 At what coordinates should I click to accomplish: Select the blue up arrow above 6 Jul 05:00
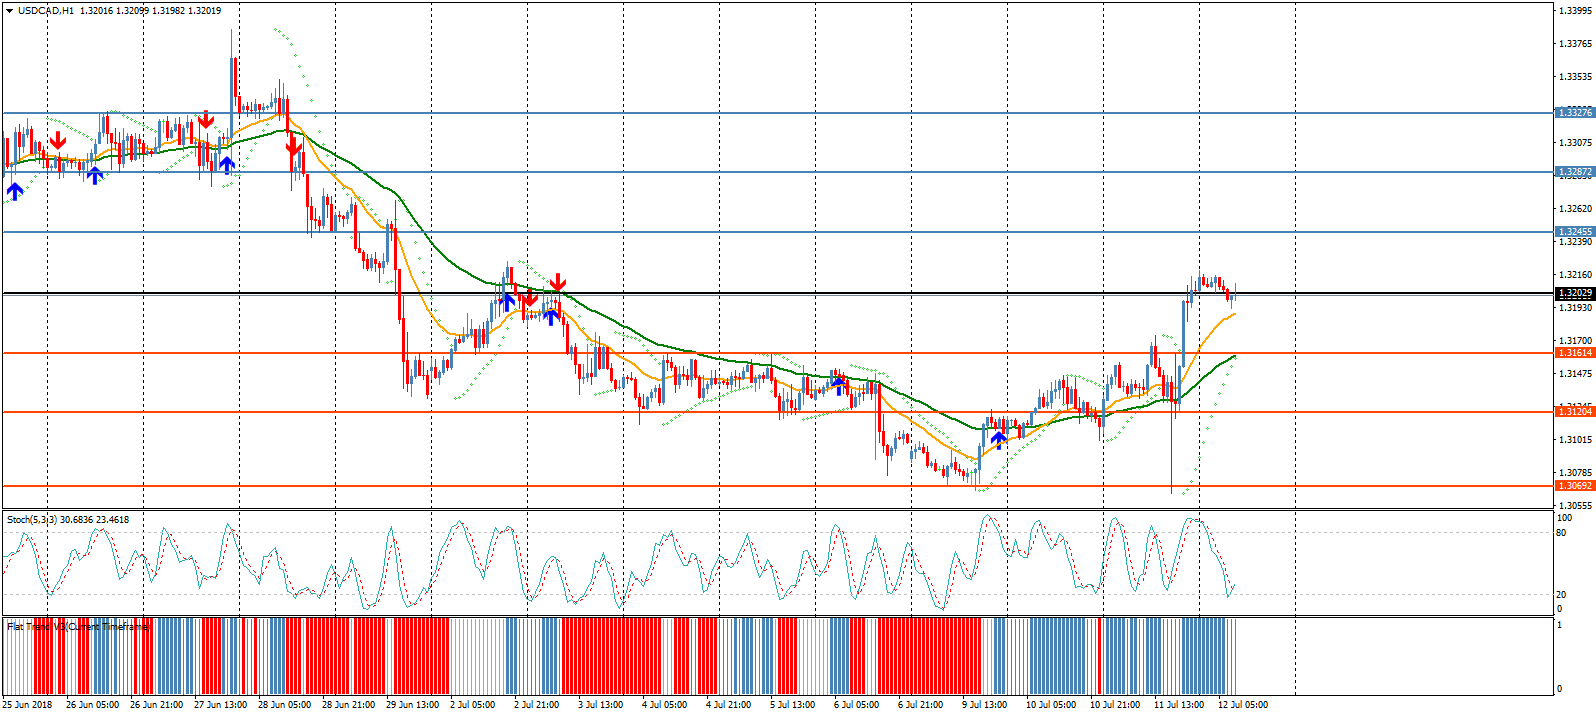(839, 383)
